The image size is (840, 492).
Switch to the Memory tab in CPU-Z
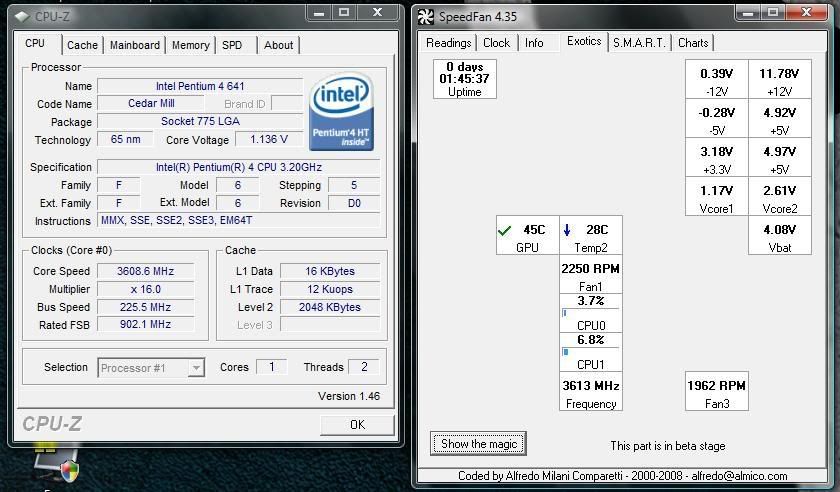(x=190, y=46)
